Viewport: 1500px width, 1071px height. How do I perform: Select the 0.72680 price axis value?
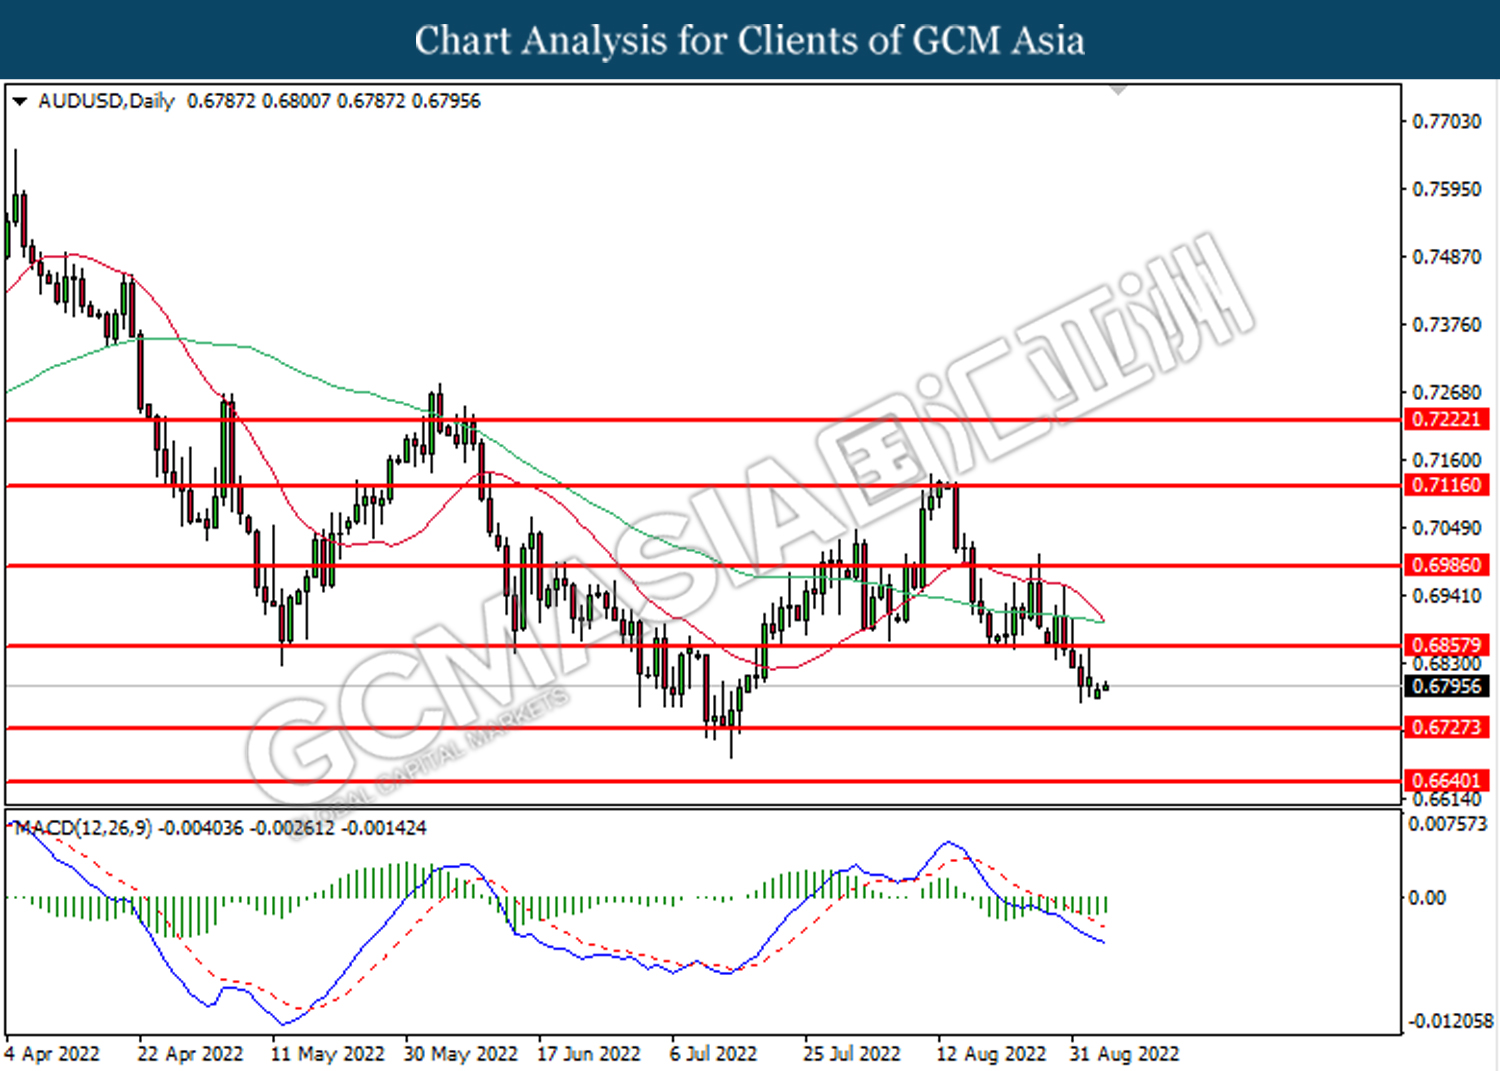point(1446,392)
